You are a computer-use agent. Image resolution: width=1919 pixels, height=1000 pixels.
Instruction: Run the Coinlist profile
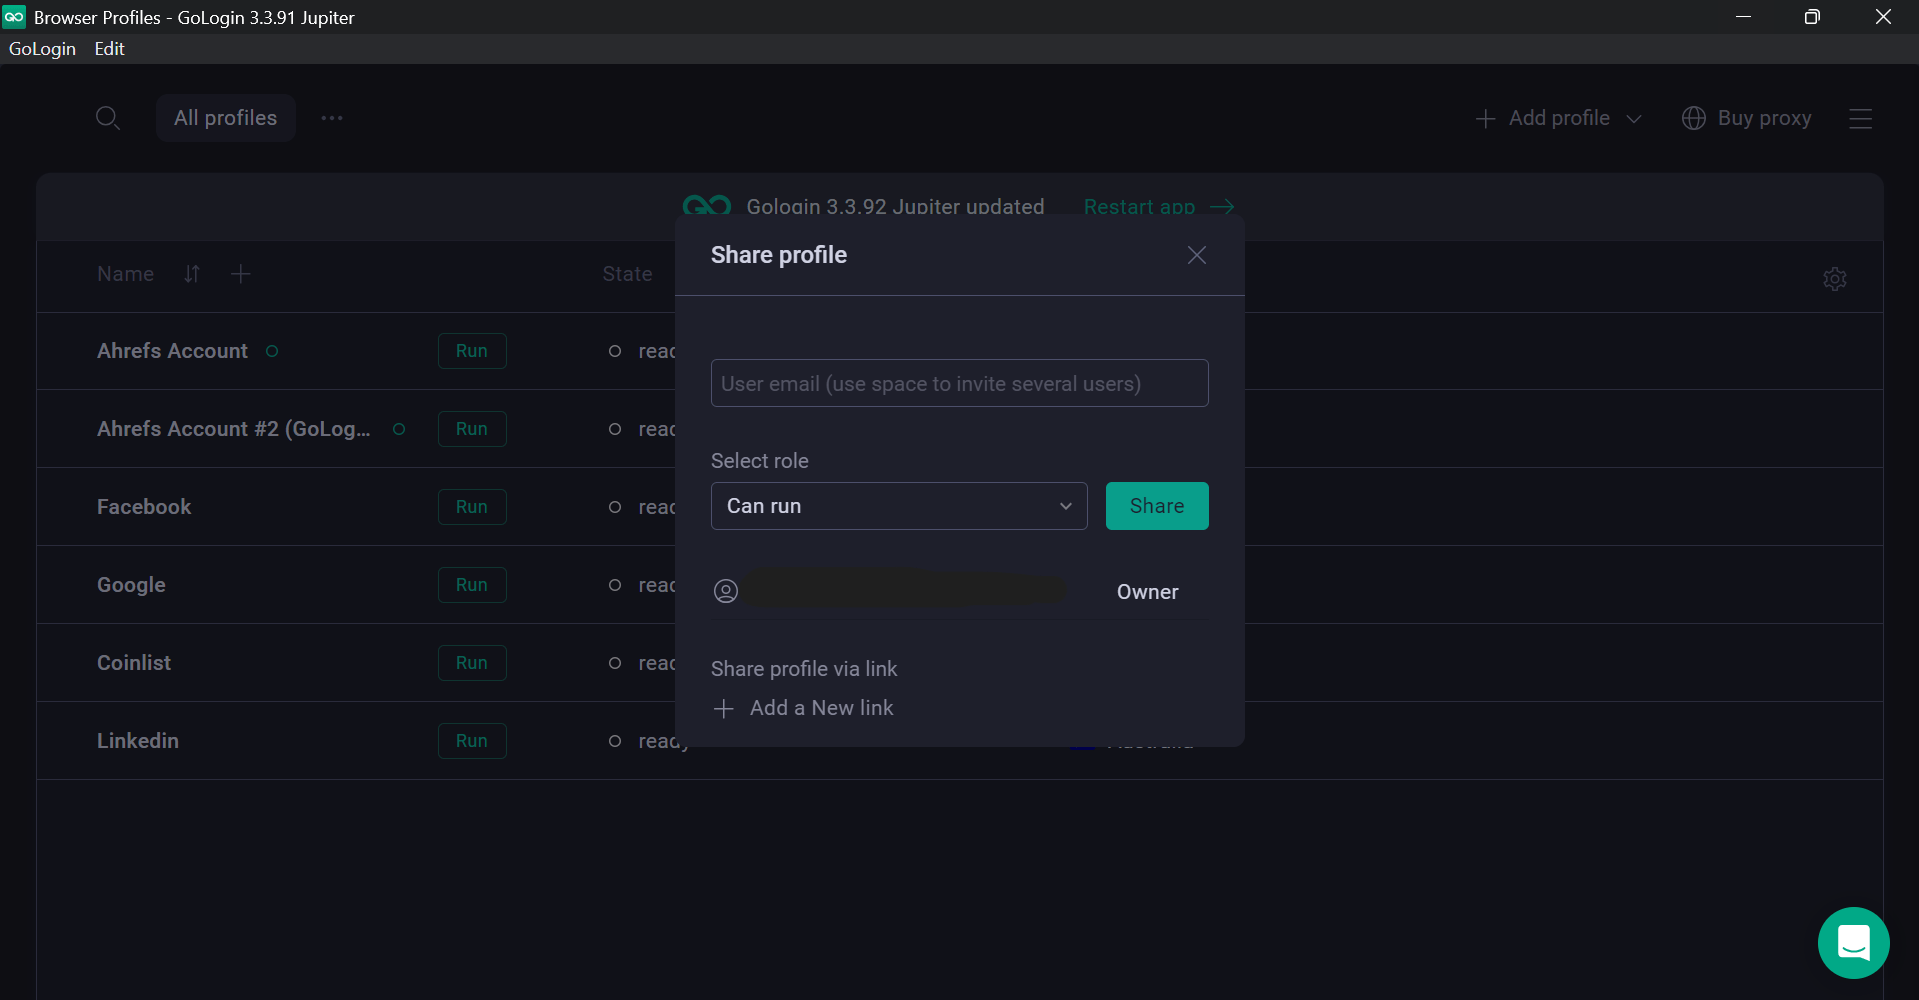click(x=472, y=663)
